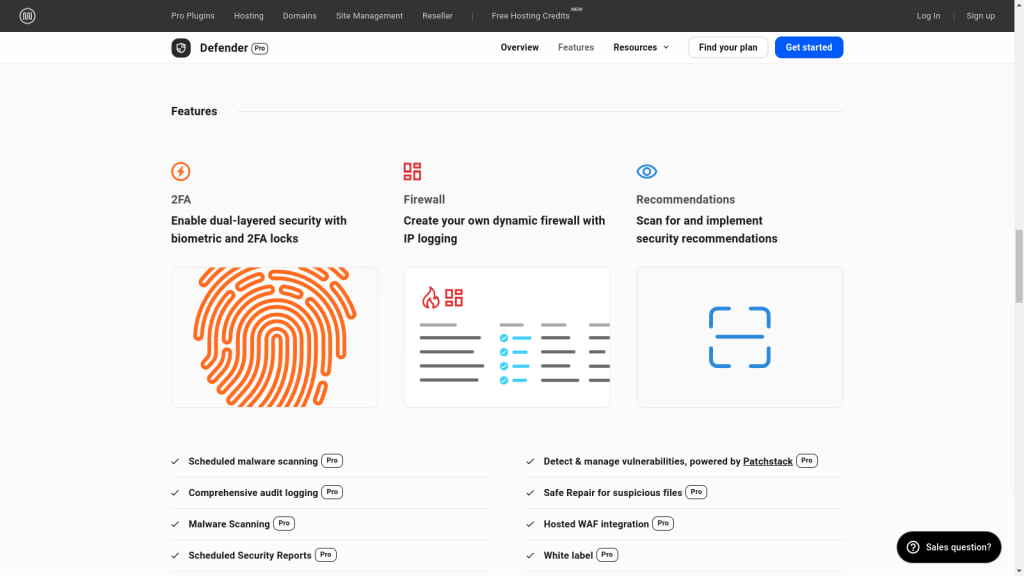Click the red Firewall grid icon

click(x=412, y=171)
